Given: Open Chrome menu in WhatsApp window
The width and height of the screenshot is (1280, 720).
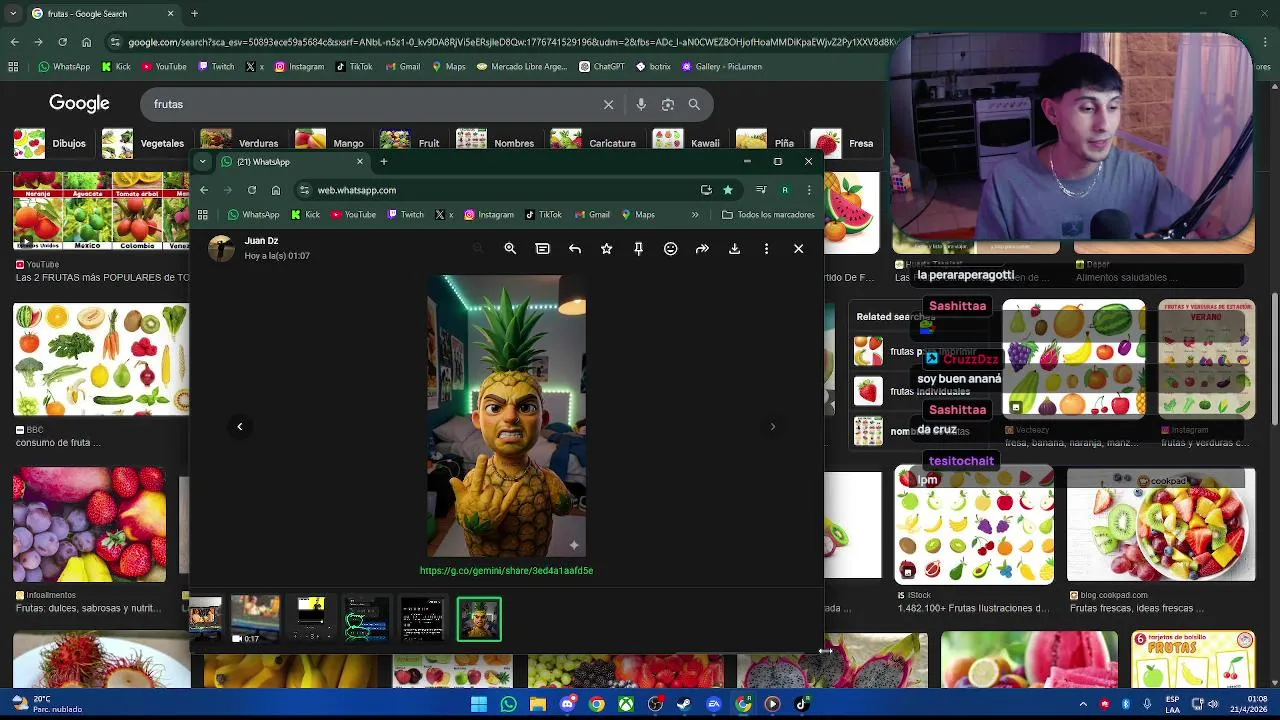Looking at the screenshot, I should tap(809, 190).
